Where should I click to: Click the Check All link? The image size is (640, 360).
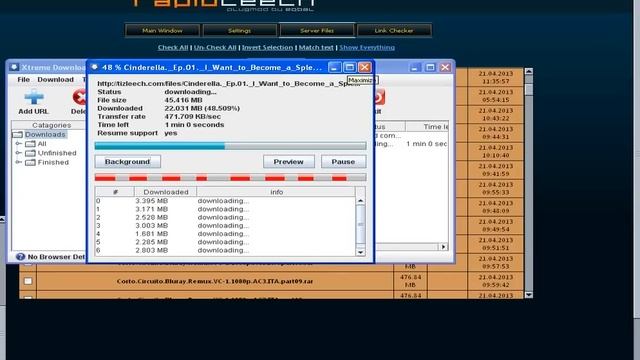173,47
